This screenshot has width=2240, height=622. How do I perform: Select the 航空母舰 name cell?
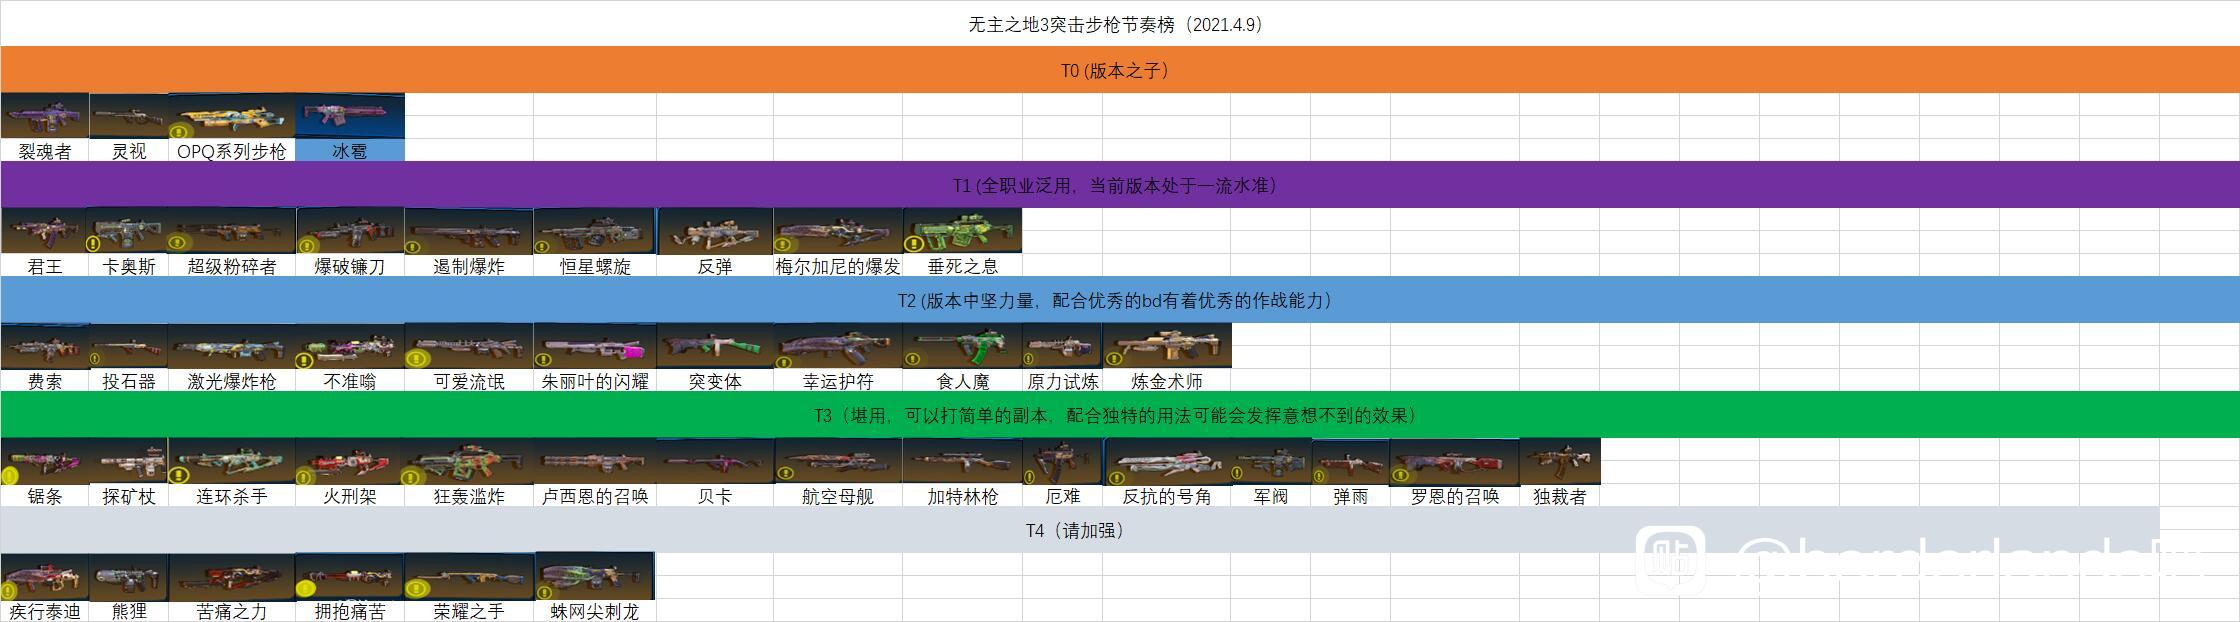pos(838,496)
